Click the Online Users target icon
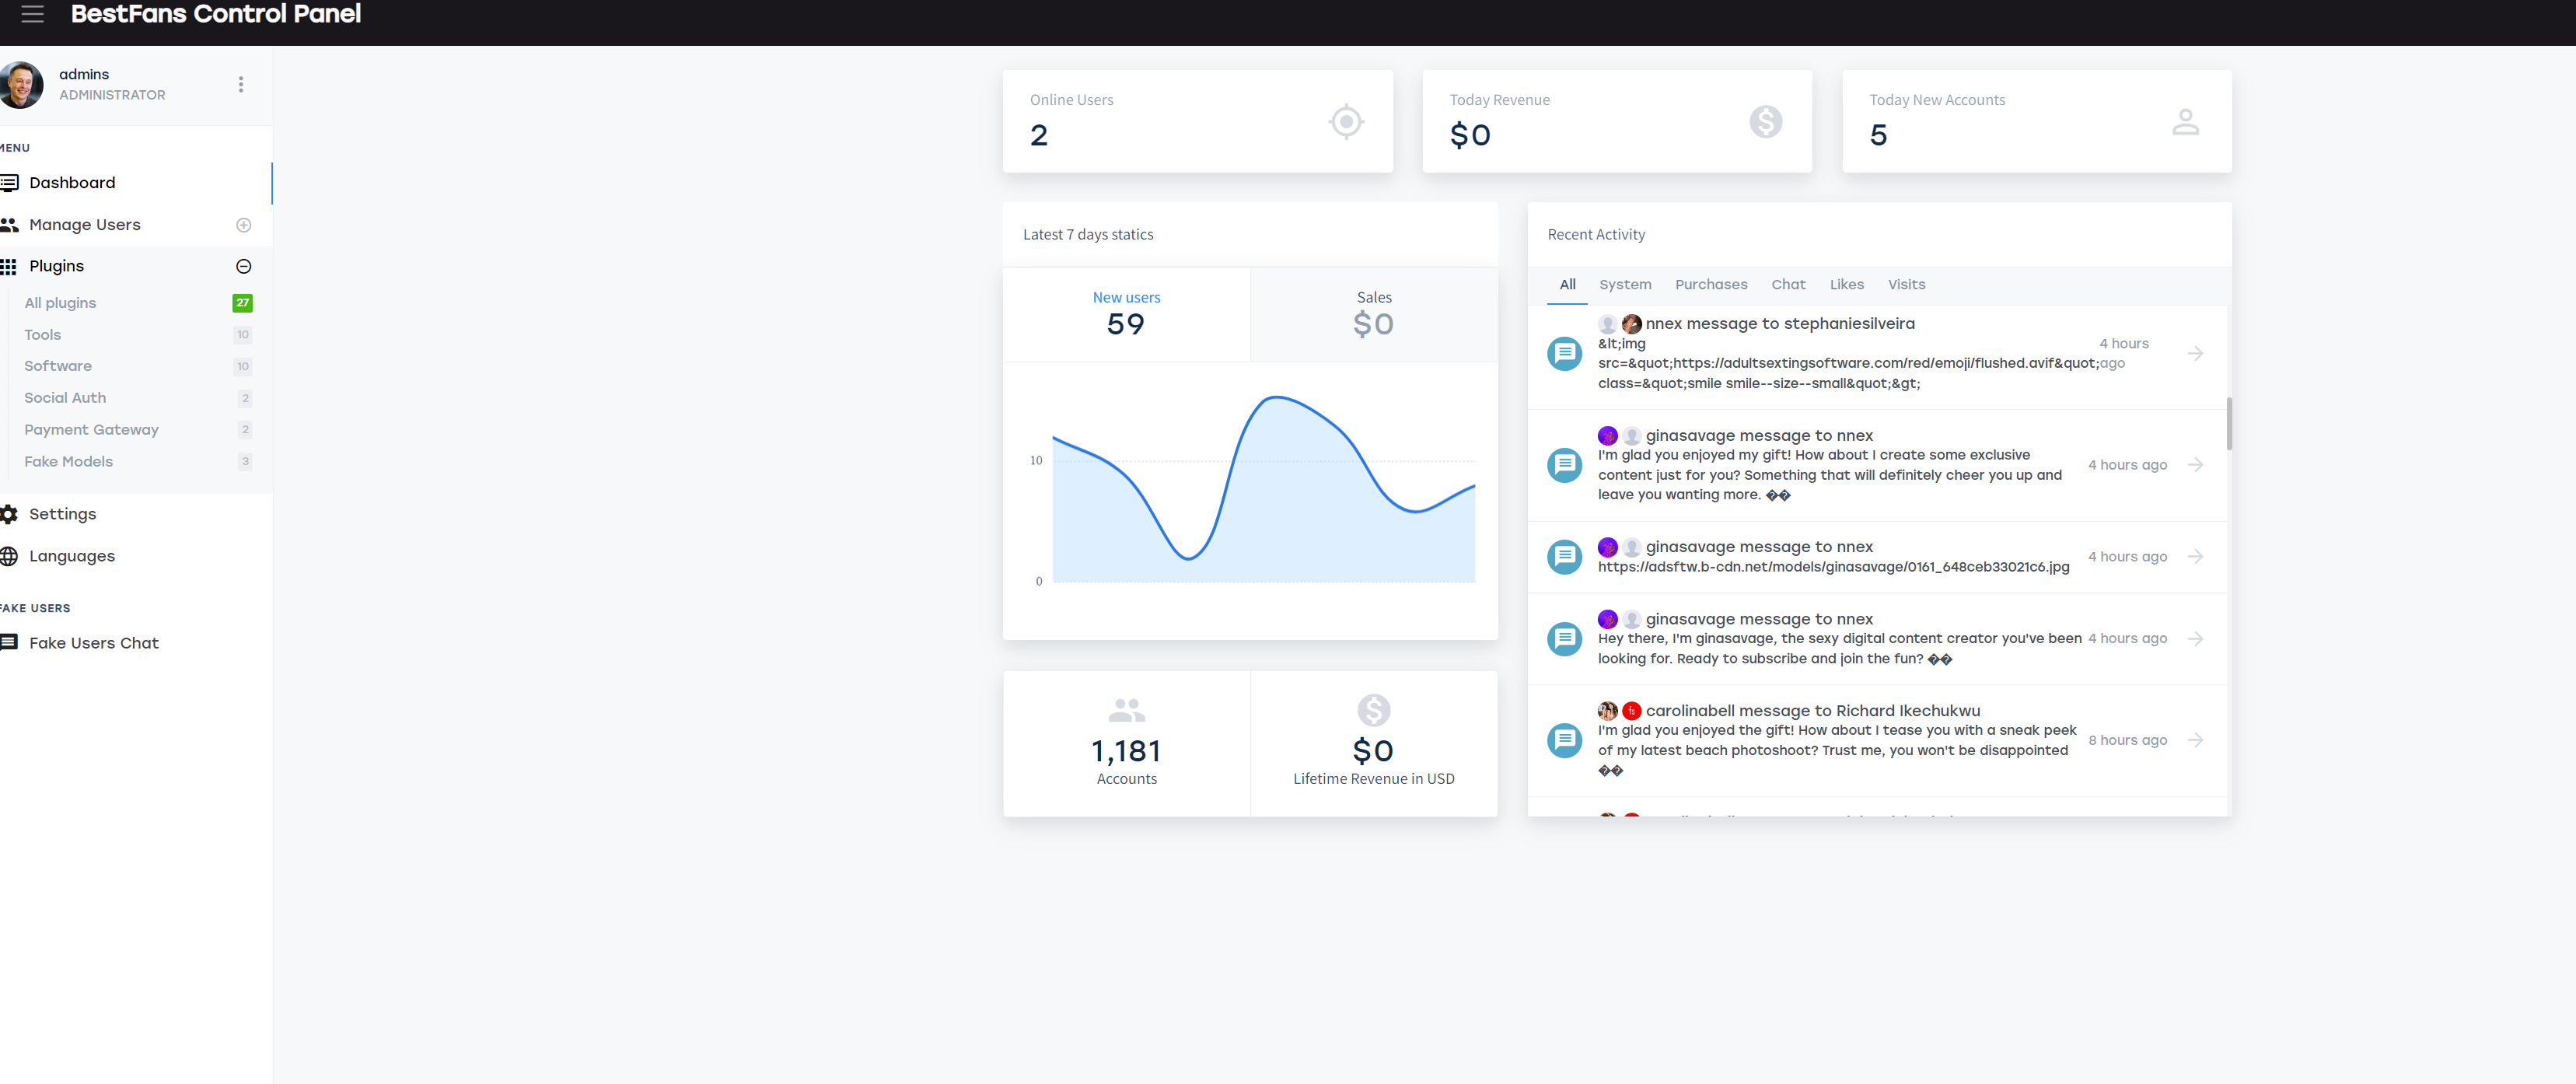 click(x=1347, y=122)
